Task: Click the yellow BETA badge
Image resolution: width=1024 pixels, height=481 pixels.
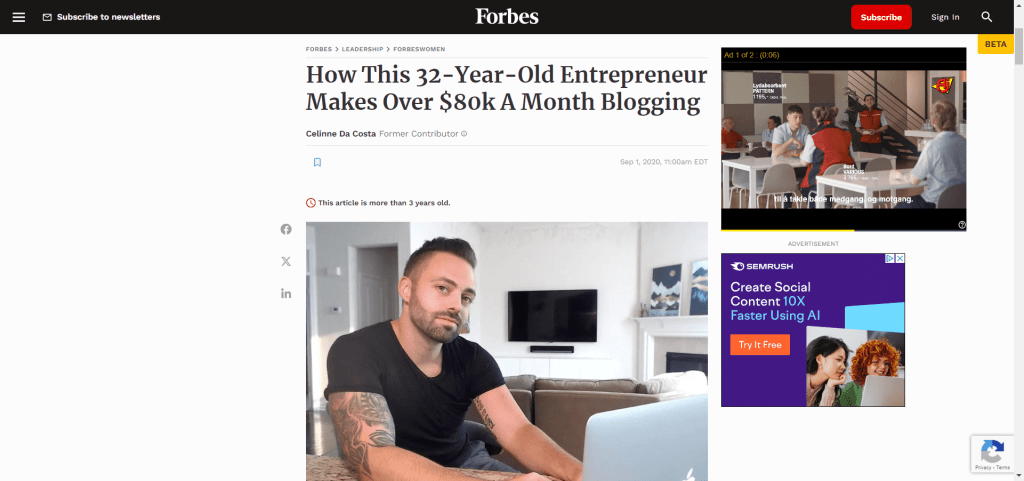Action: 995,44
